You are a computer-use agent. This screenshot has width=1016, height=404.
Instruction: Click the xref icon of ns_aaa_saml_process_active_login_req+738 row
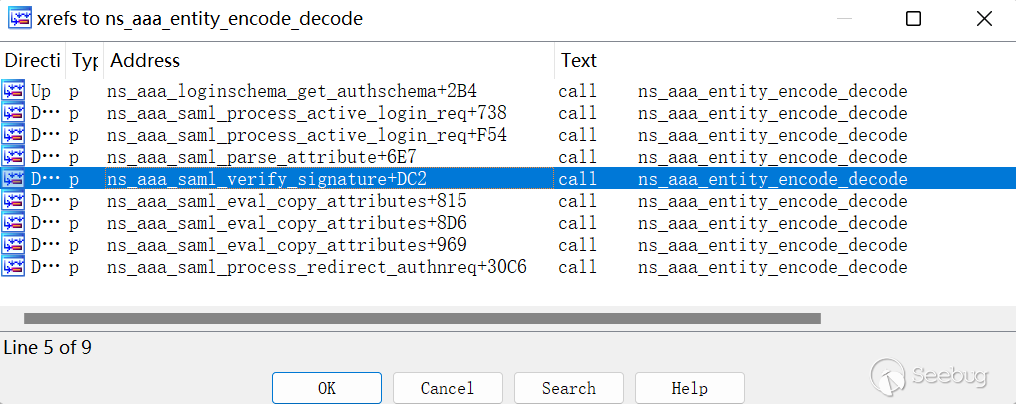[13, 113]
